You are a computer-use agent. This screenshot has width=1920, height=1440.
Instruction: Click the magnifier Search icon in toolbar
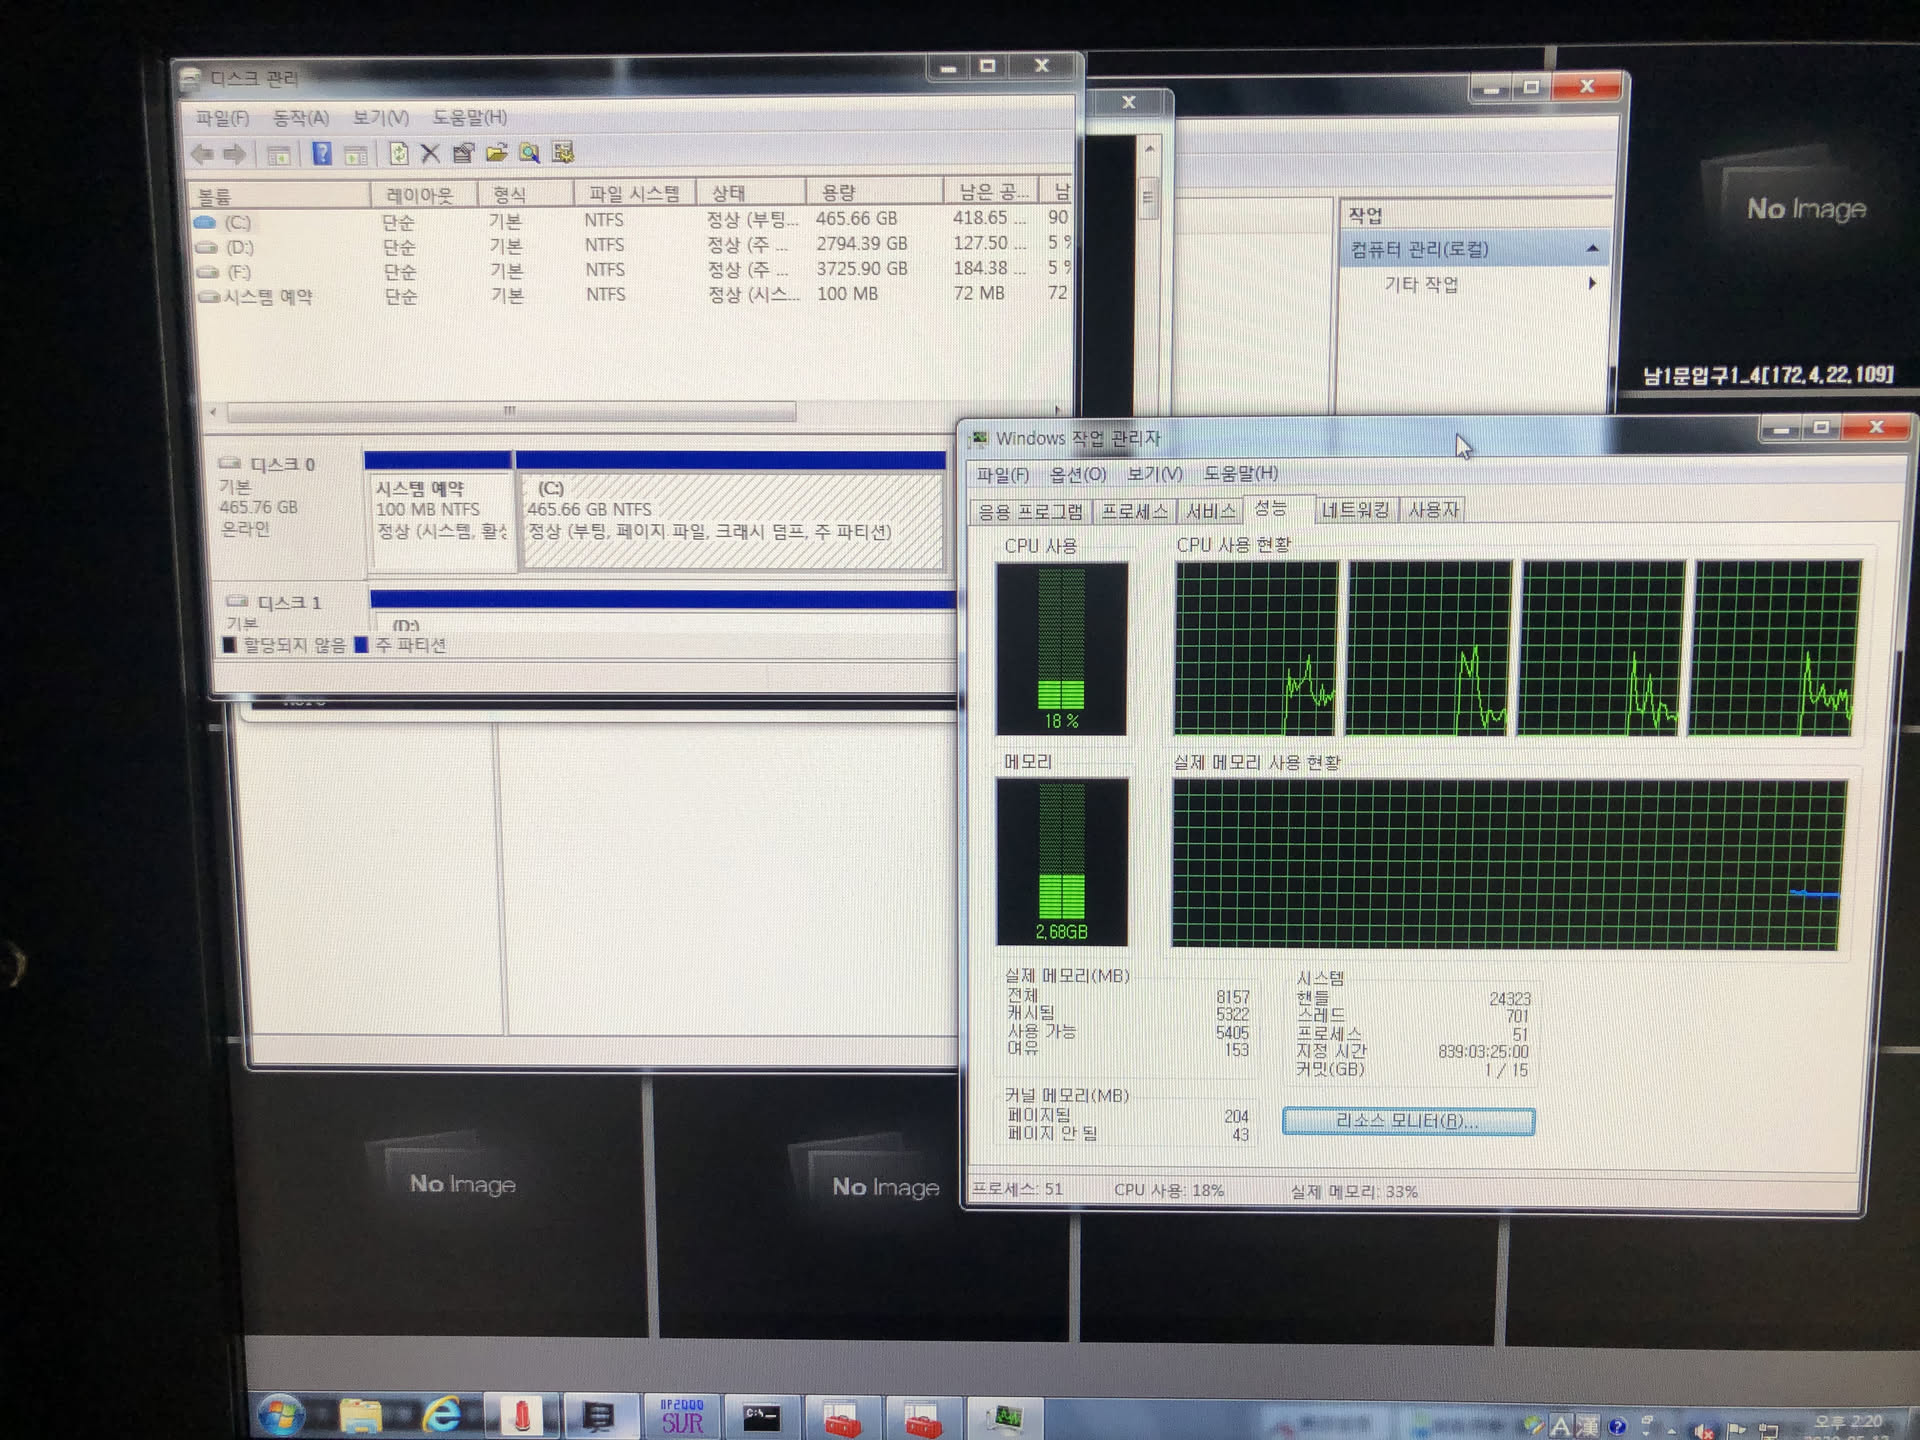(x=529, y=153)
